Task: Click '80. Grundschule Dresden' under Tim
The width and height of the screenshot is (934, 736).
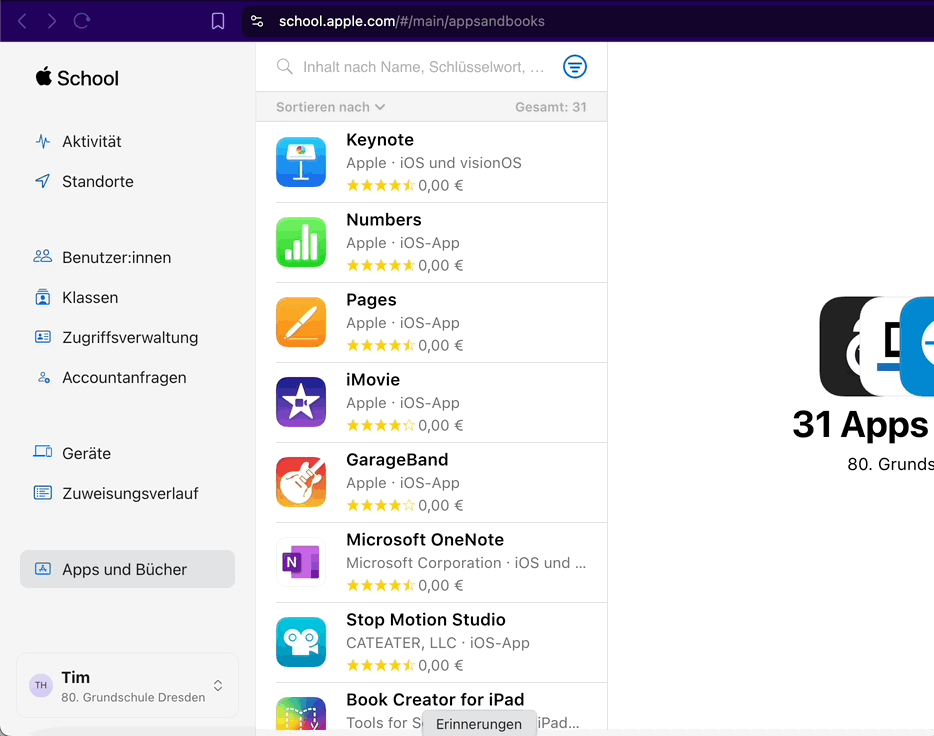Action: [x=133, y=697]
